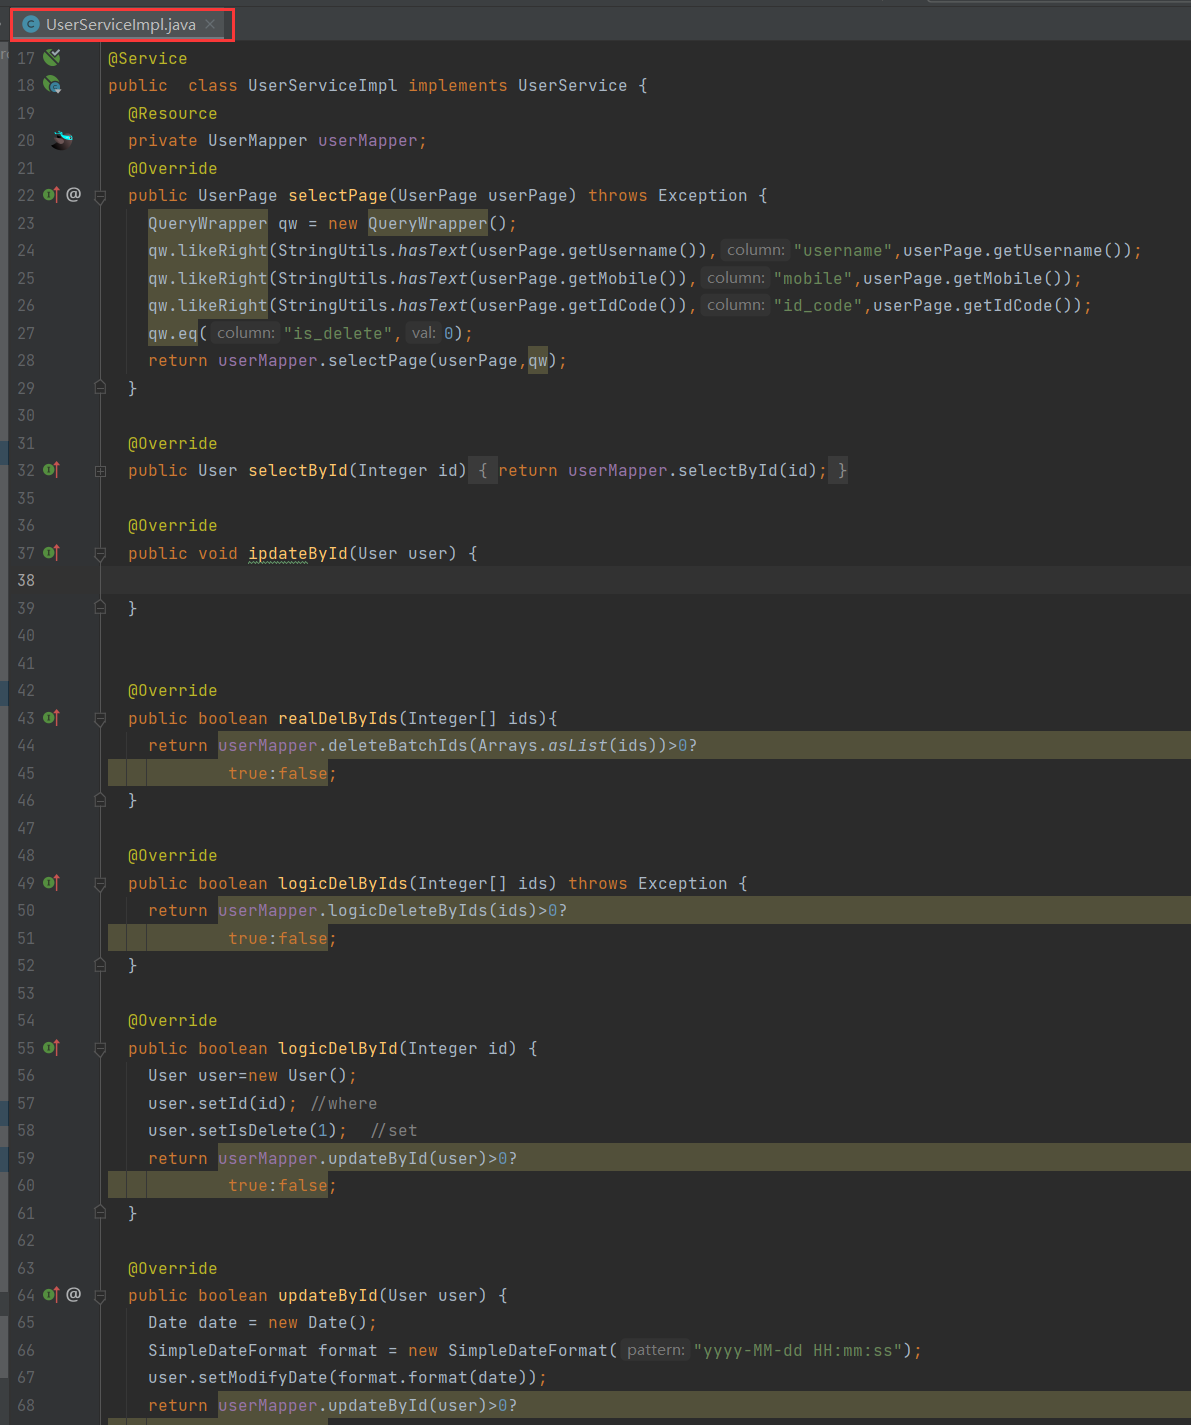Click line number 64 in the gutter
1191x1425 pixels.
pyautogui.click(x=26, y=1295)
